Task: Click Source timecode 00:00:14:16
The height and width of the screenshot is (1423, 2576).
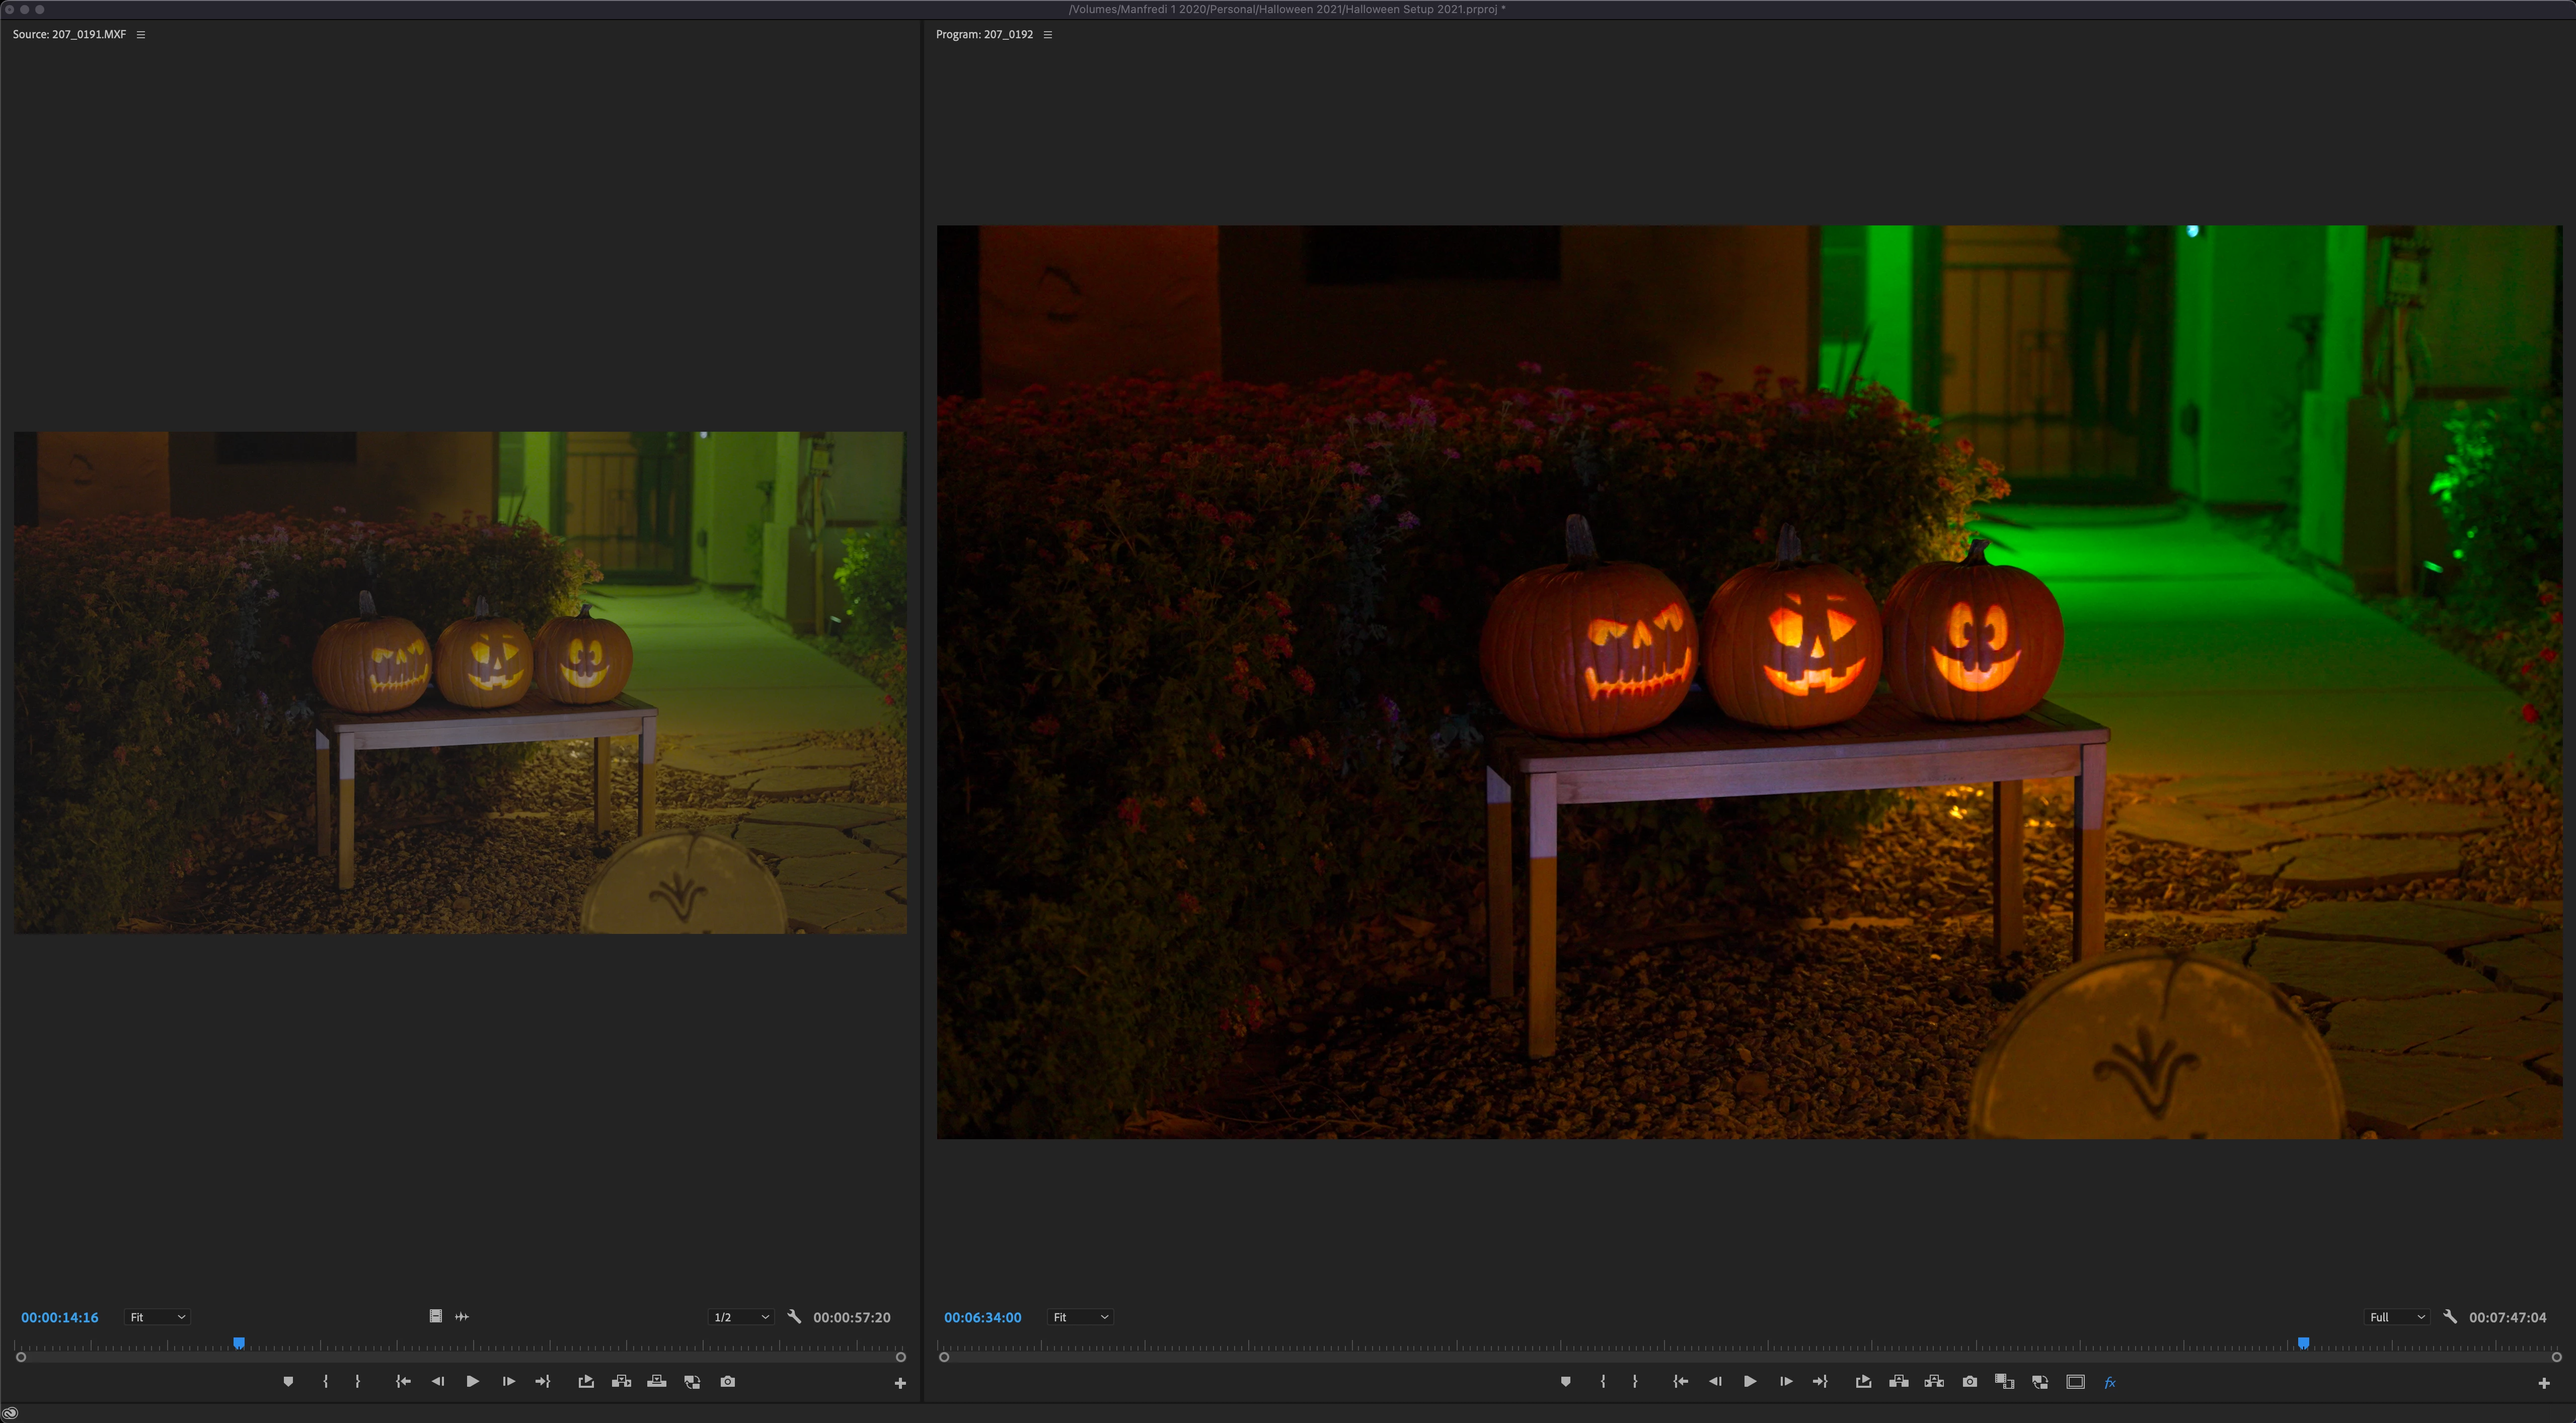Action: pyautogui.click(x=60, y=1317)
